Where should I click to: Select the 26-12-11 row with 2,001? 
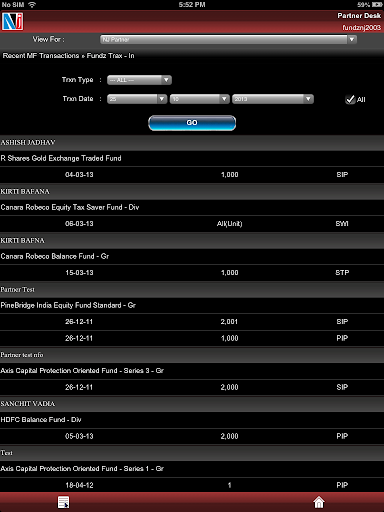(192, 322)
